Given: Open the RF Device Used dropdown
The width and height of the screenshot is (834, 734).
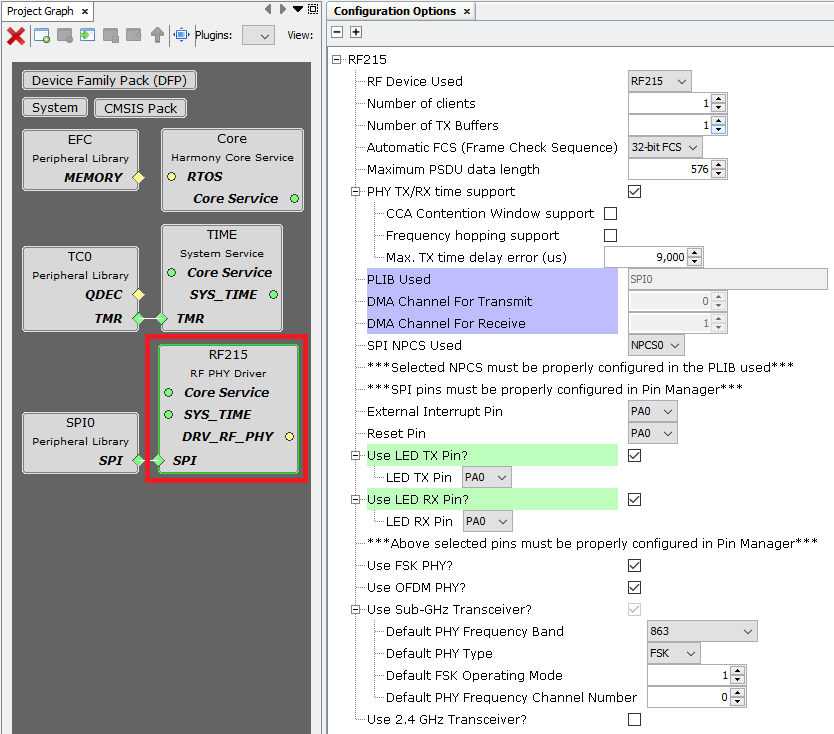Looking at the screenshot, I should pos(660,81).
